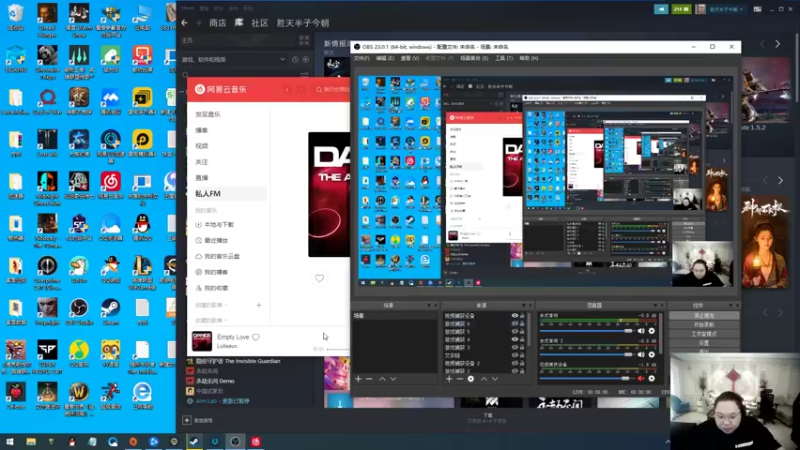800x450 pixels.
Task: Click NetEase search field in header
Action: [333, 89]
